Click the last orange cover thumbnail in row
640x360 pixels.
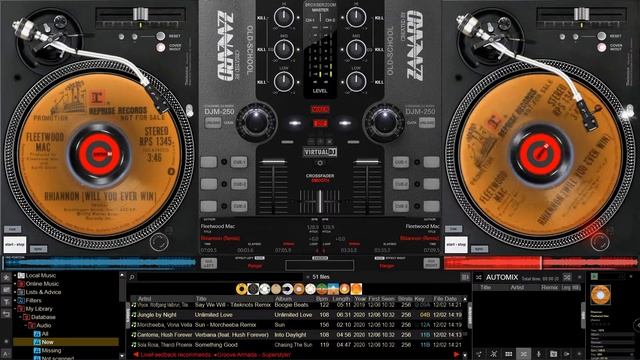pos(356,289)
